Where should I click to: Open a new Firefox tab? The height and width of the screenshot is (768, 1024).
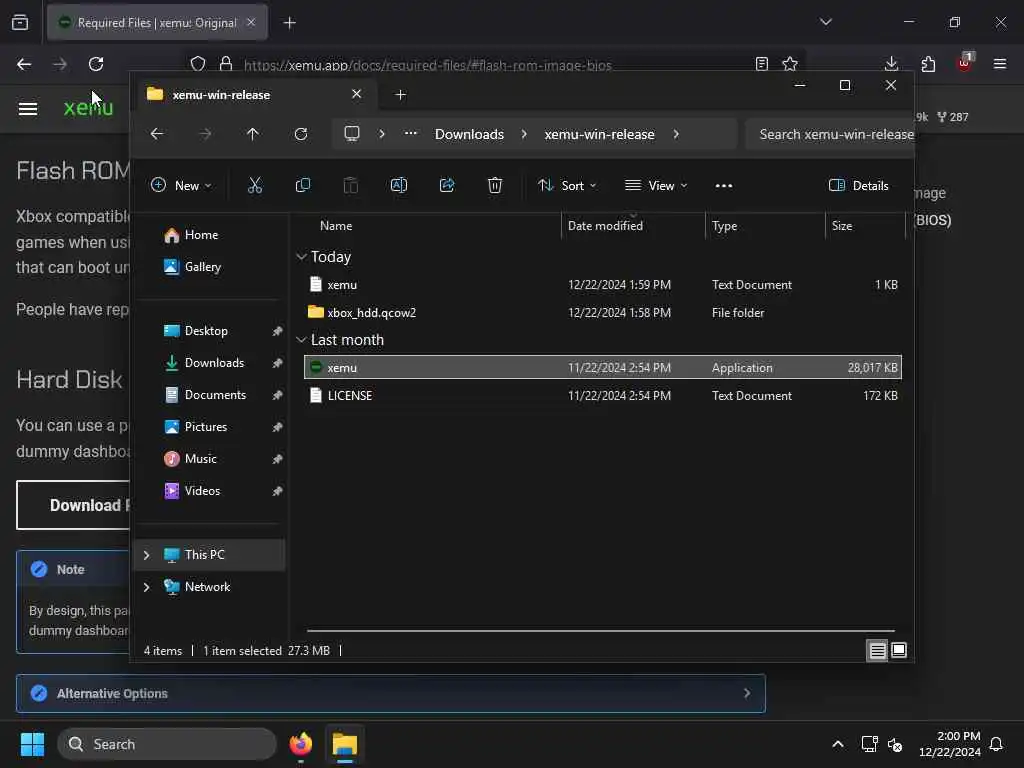click(289, 23)
